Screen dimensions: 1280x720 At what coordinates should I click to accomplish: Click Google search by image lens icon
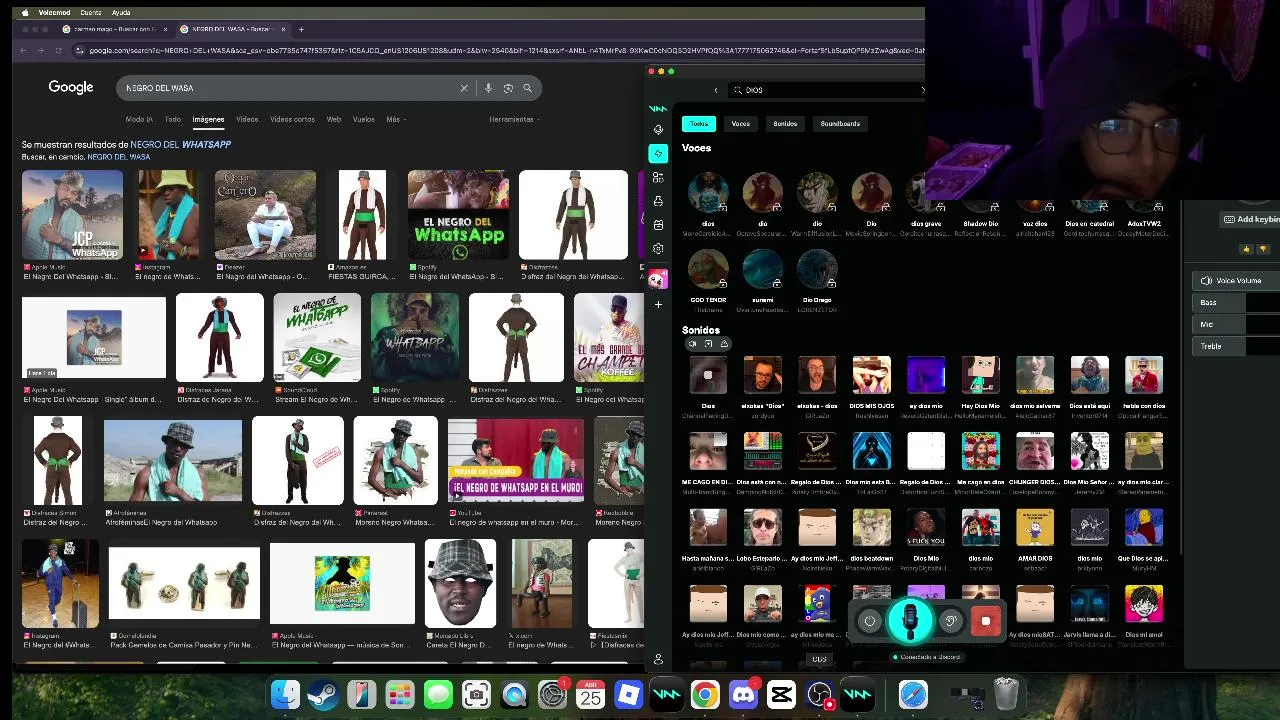tap(508, 88)
